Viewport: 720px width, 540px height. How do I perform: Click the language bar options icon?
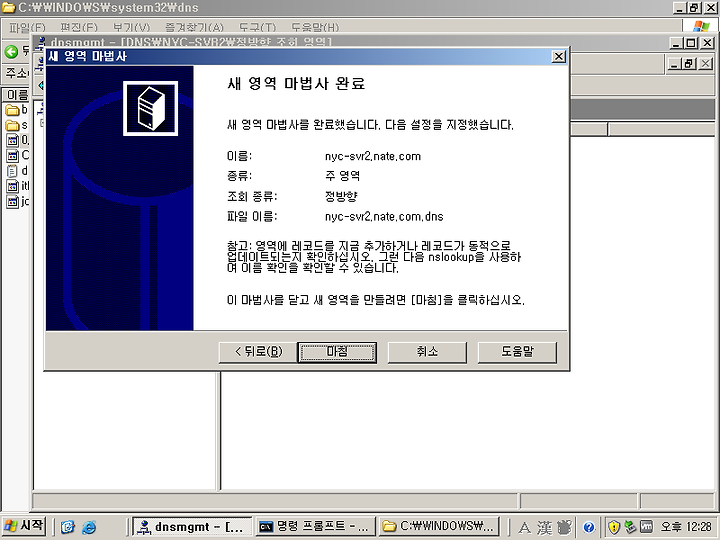(x=565, y=528)
